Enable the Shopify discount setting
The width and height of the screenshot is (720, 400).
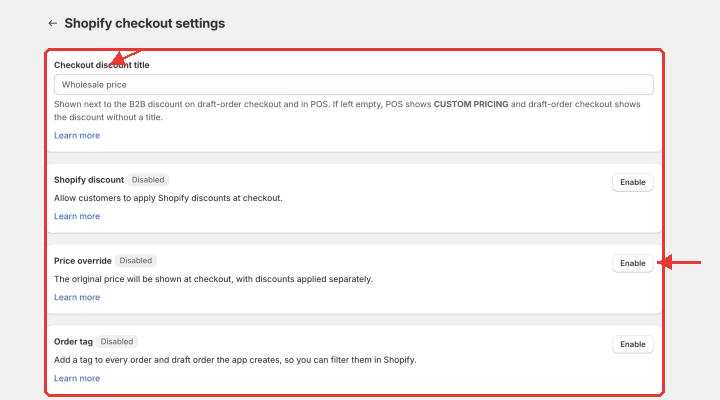coord(632,182)
